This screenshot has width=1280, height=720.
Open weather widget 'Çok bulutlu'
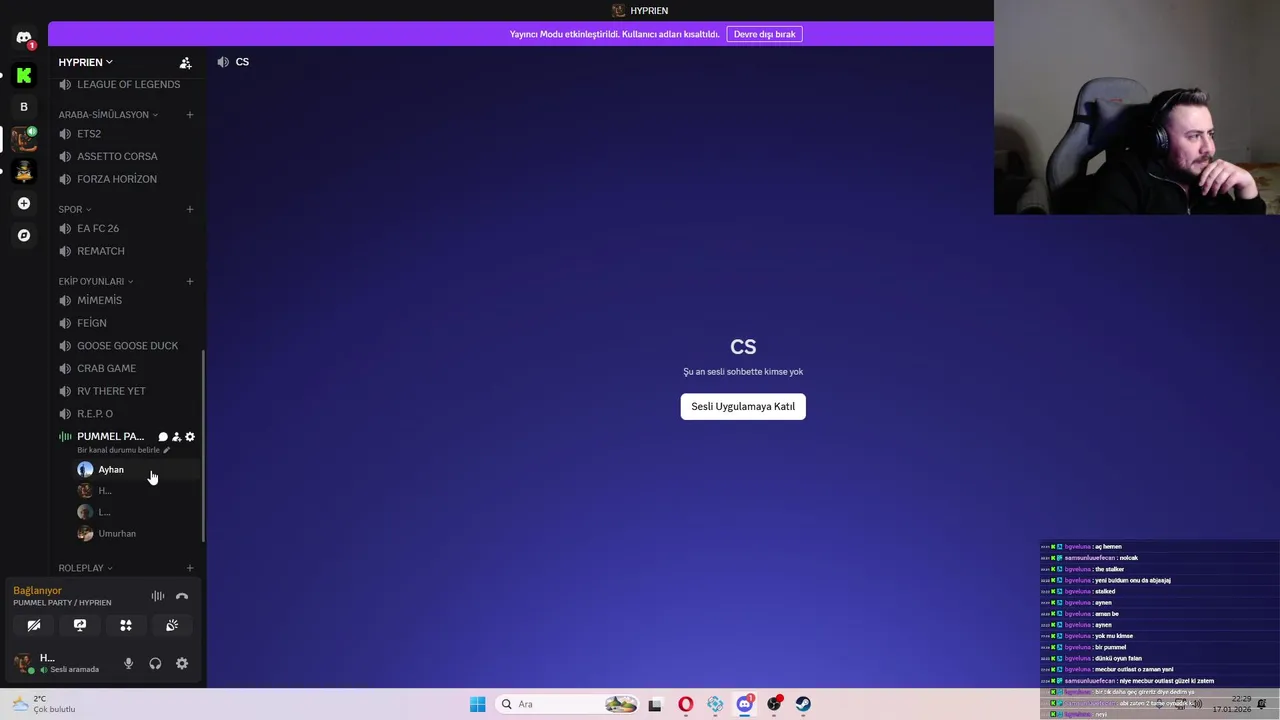click(45, 704)
